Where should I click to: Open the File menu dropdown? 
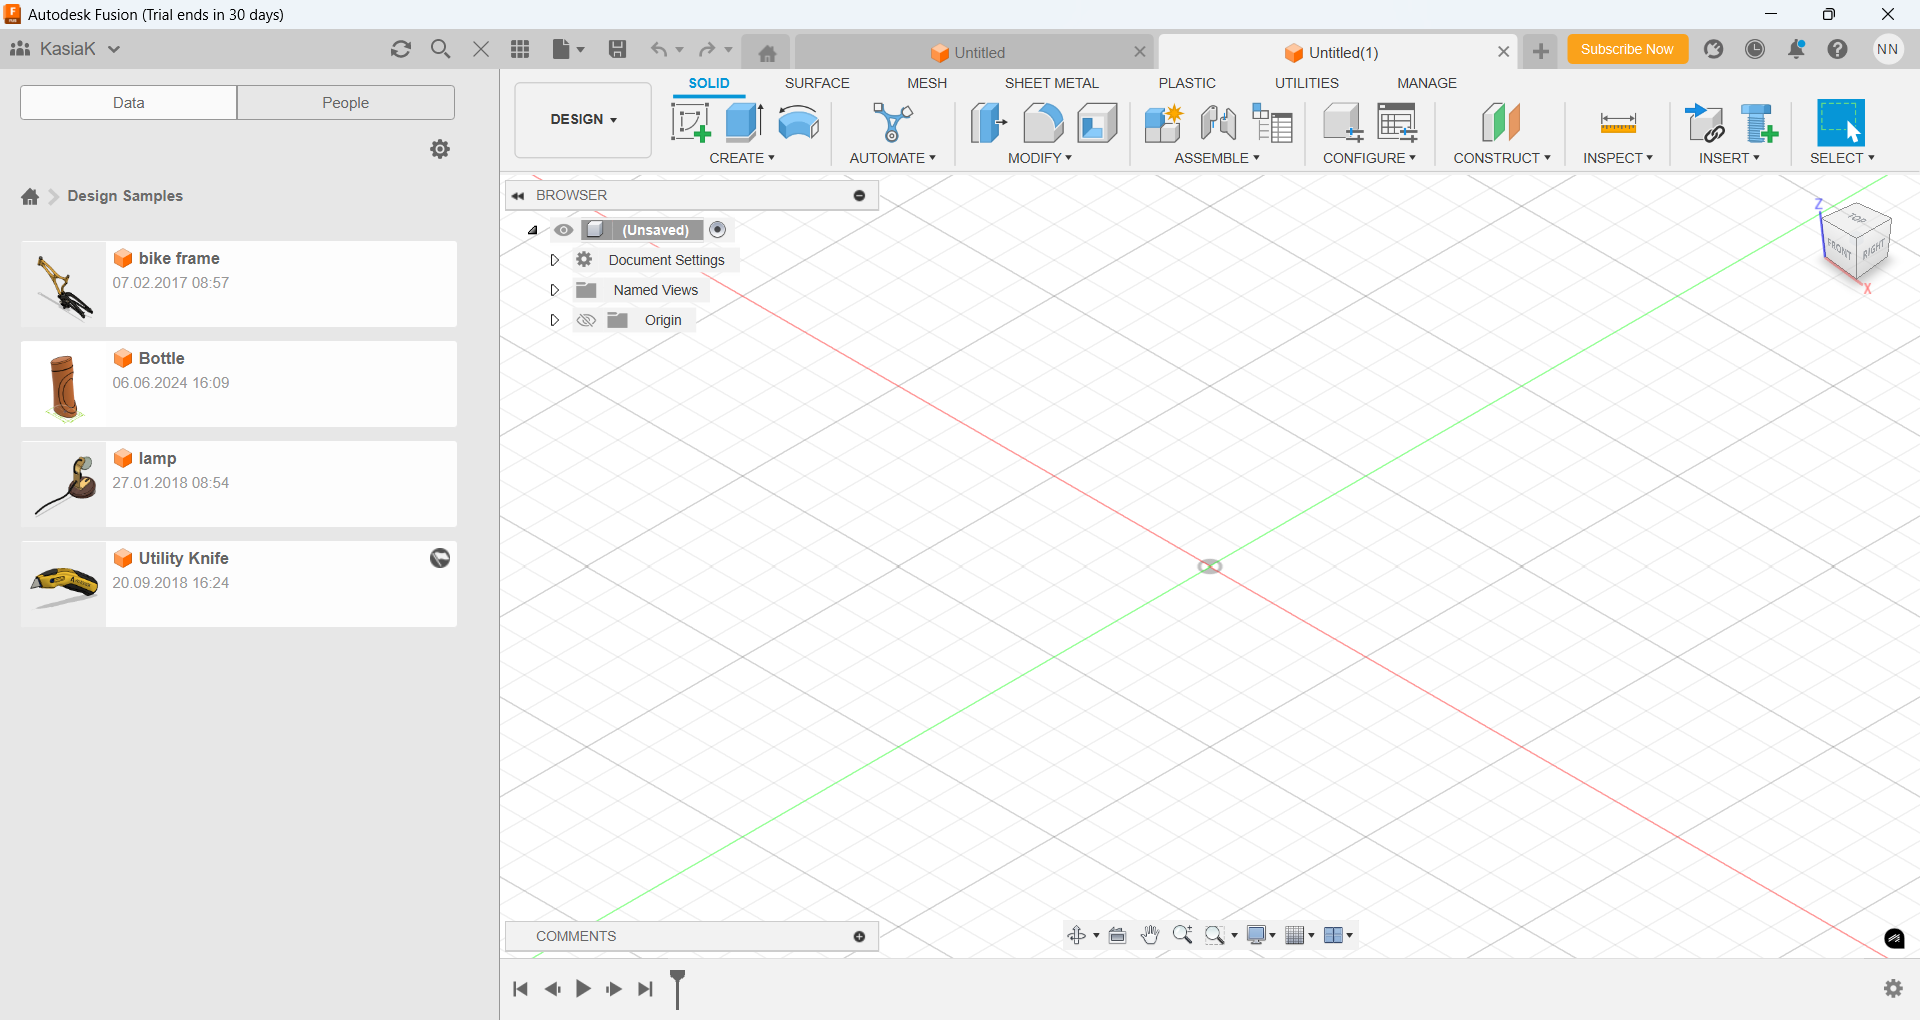click(x=568, y=49)
